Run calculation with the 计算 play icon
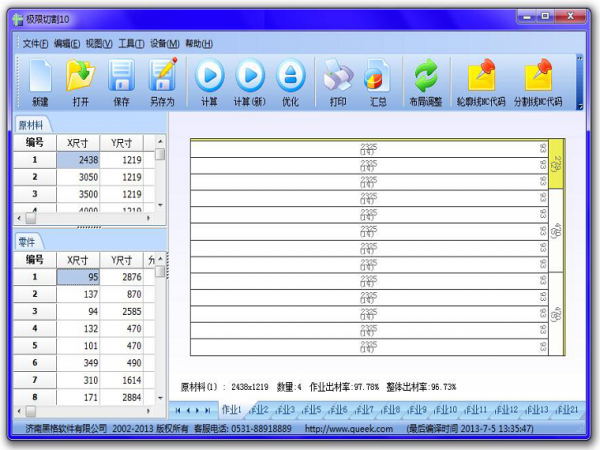The width and height of the screenshot is (600, 450). pos(210,78)
